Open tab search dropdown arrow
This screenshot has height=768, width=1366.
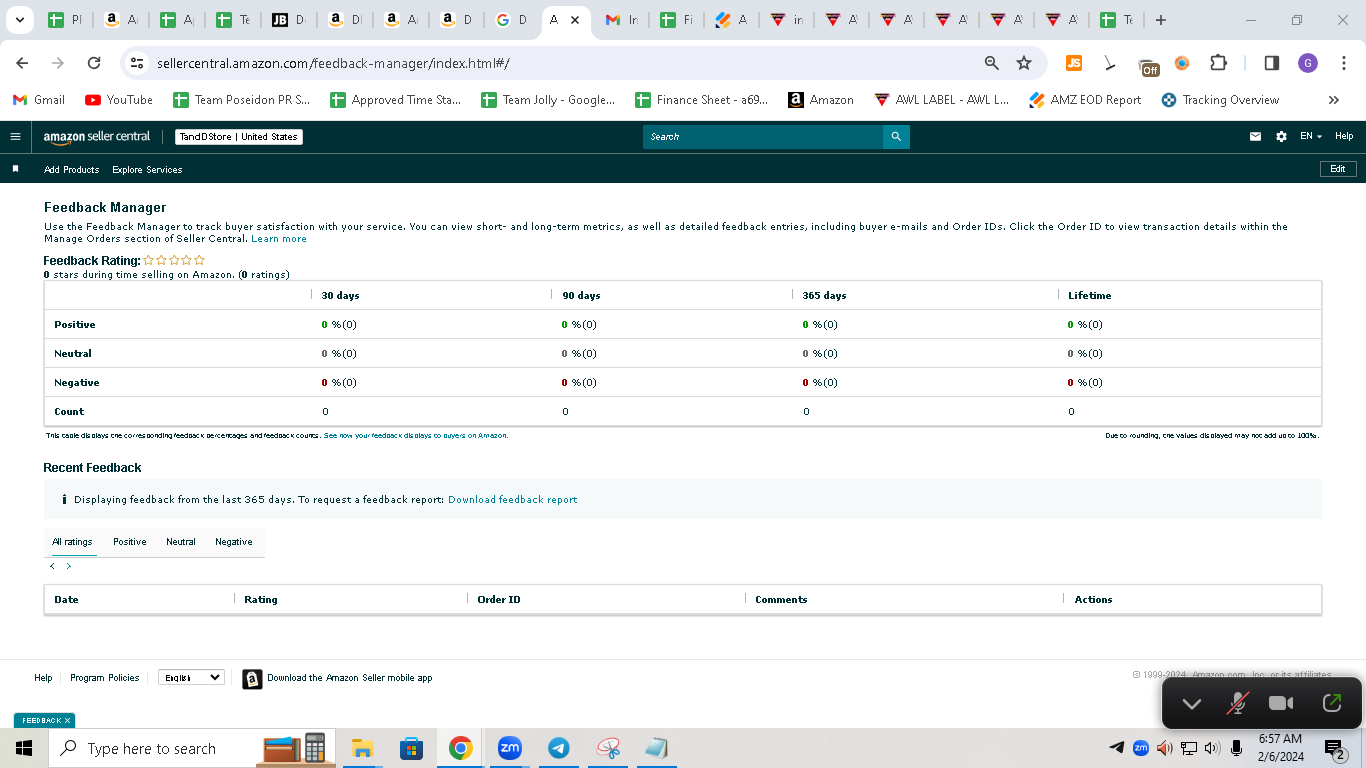[x=21, y=20]
